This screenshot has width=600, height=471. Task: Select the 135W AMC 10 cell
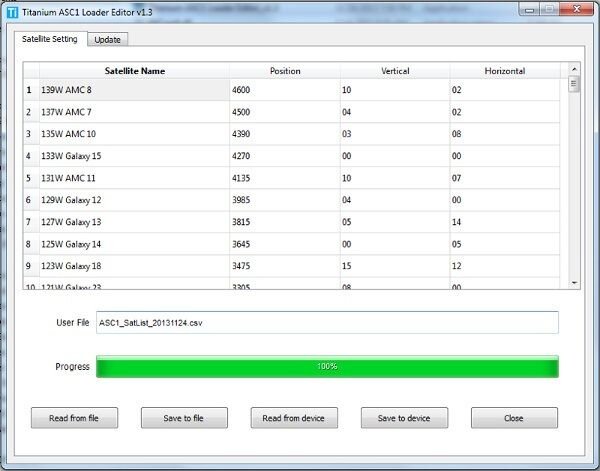[134, 134]
